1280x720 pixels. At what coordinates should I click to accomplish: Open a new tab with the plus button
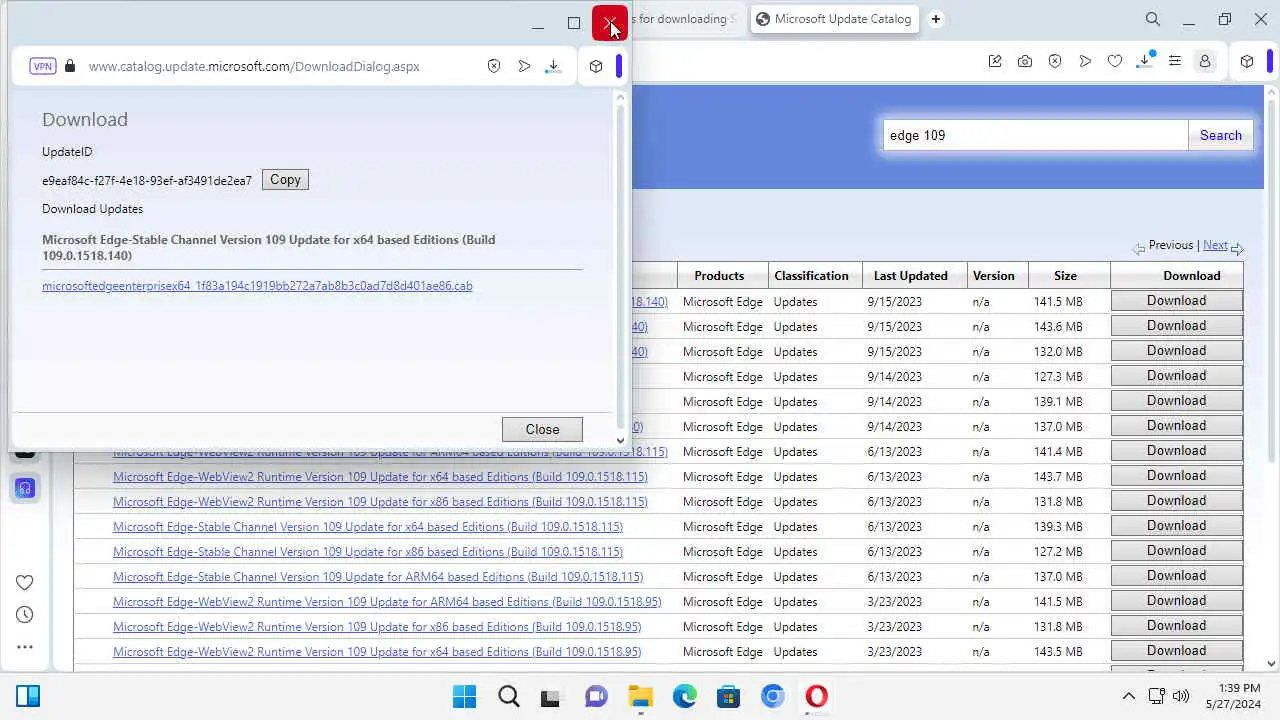point(936,19)
